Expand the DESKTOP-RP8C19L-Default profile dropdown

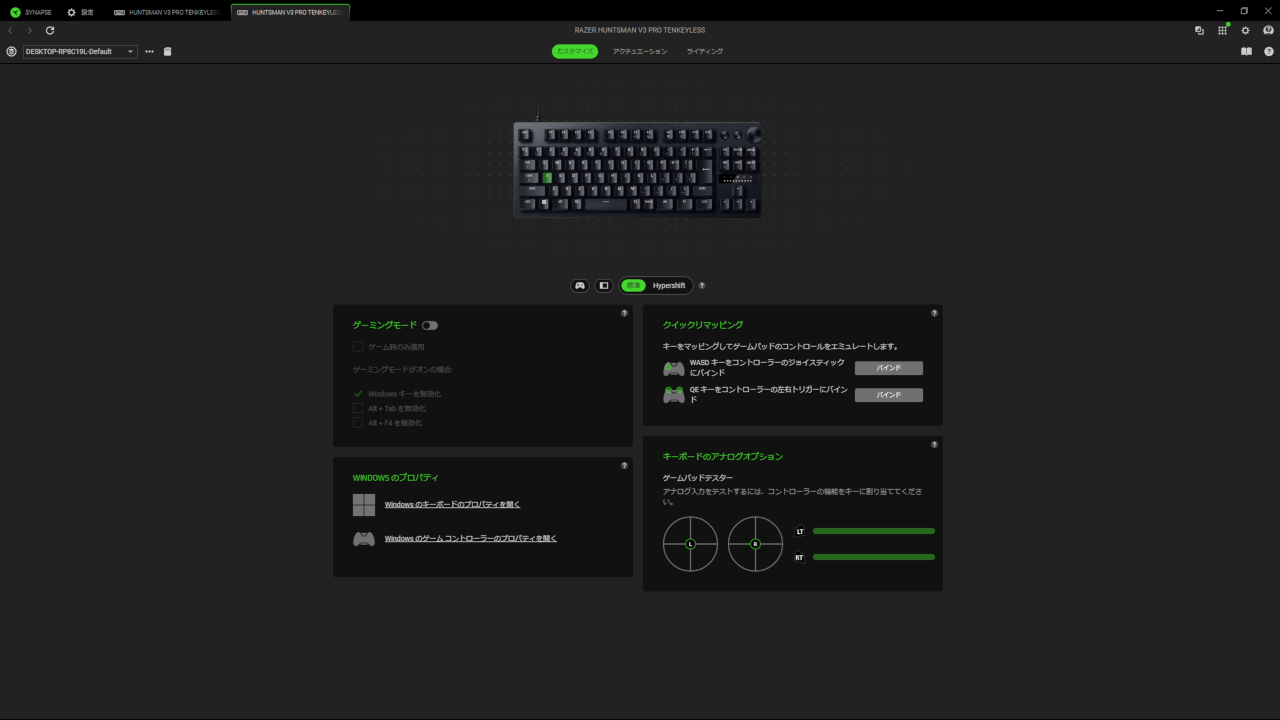(80, 51)
